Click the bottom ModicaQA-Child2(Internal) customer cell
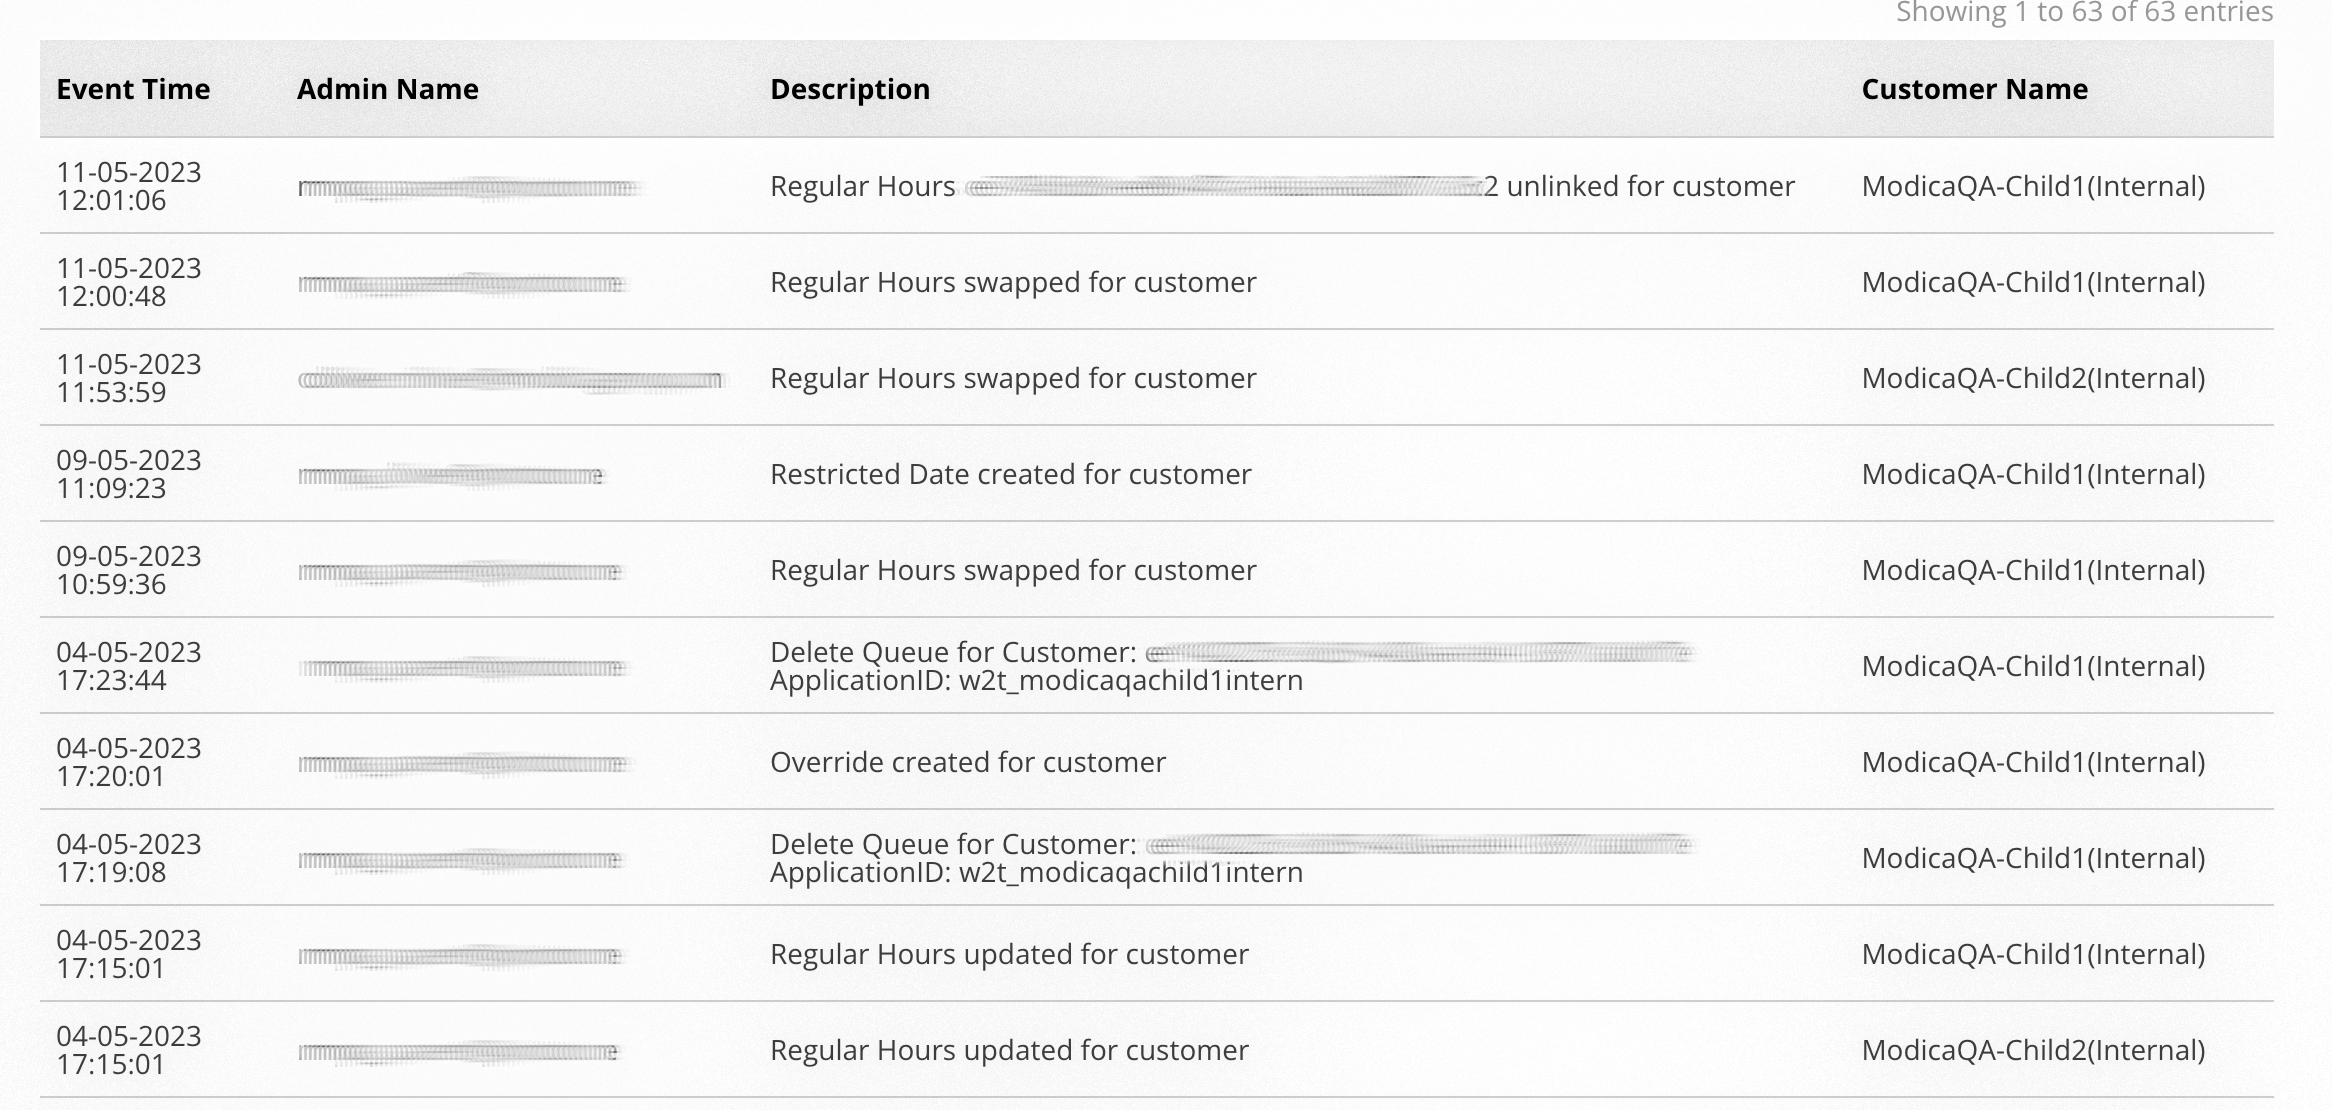This screenshot has width=2332, height=1110. pyautogui.click(x=2034, y=1050)
